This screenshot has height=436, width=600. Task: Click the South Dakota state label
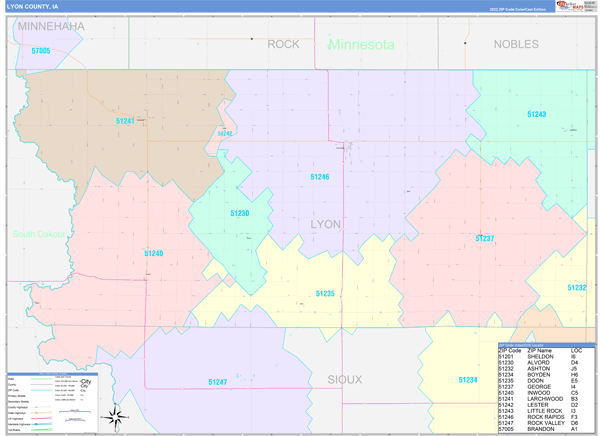click(x=38, y=234)
